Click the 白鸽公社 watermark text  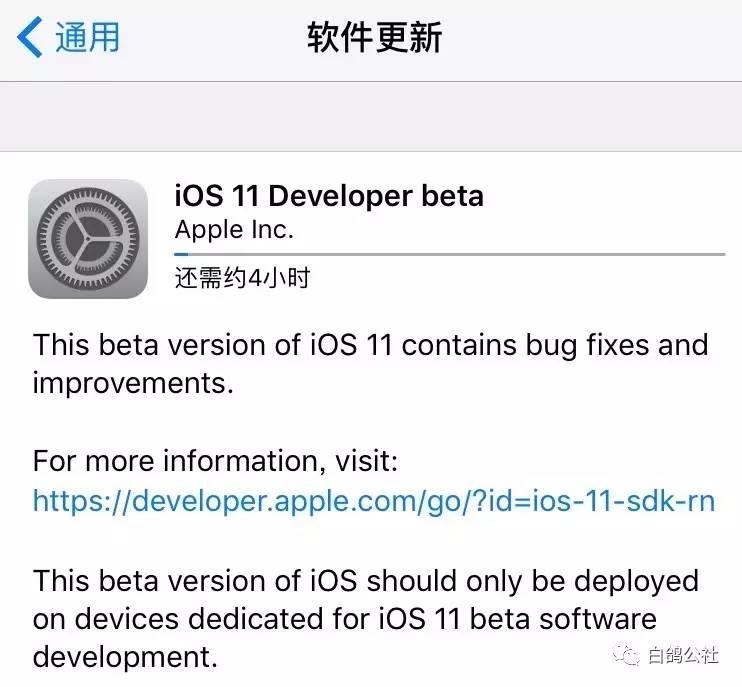click(683, 656)
